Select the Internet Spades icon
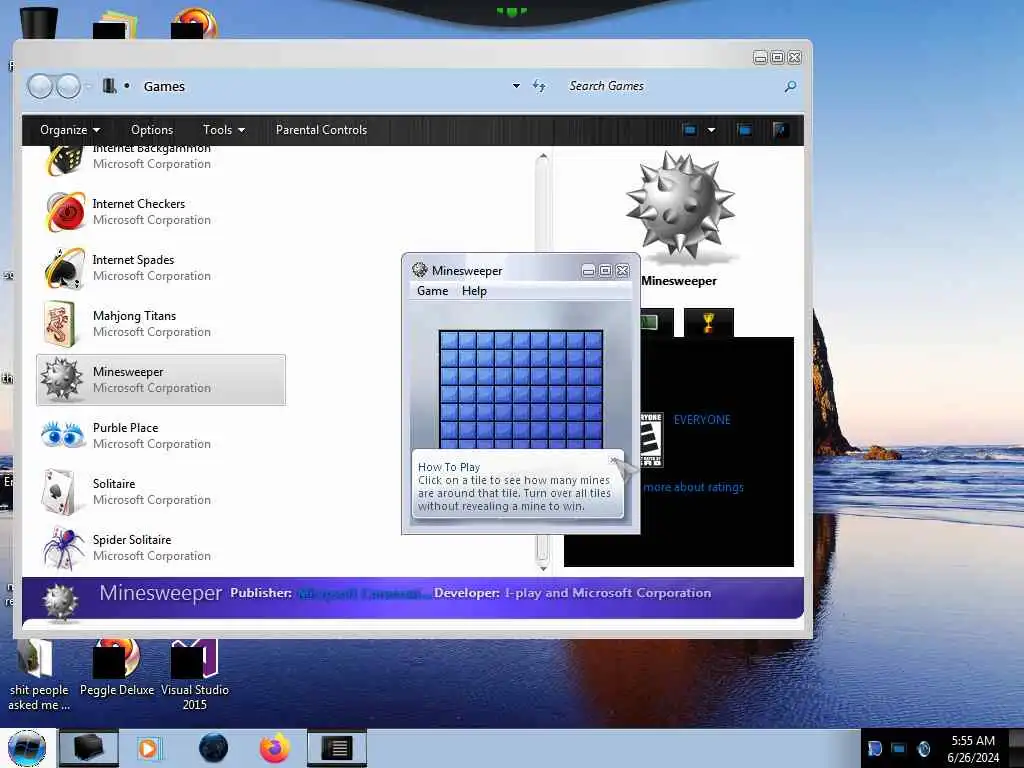 [64, 268]
